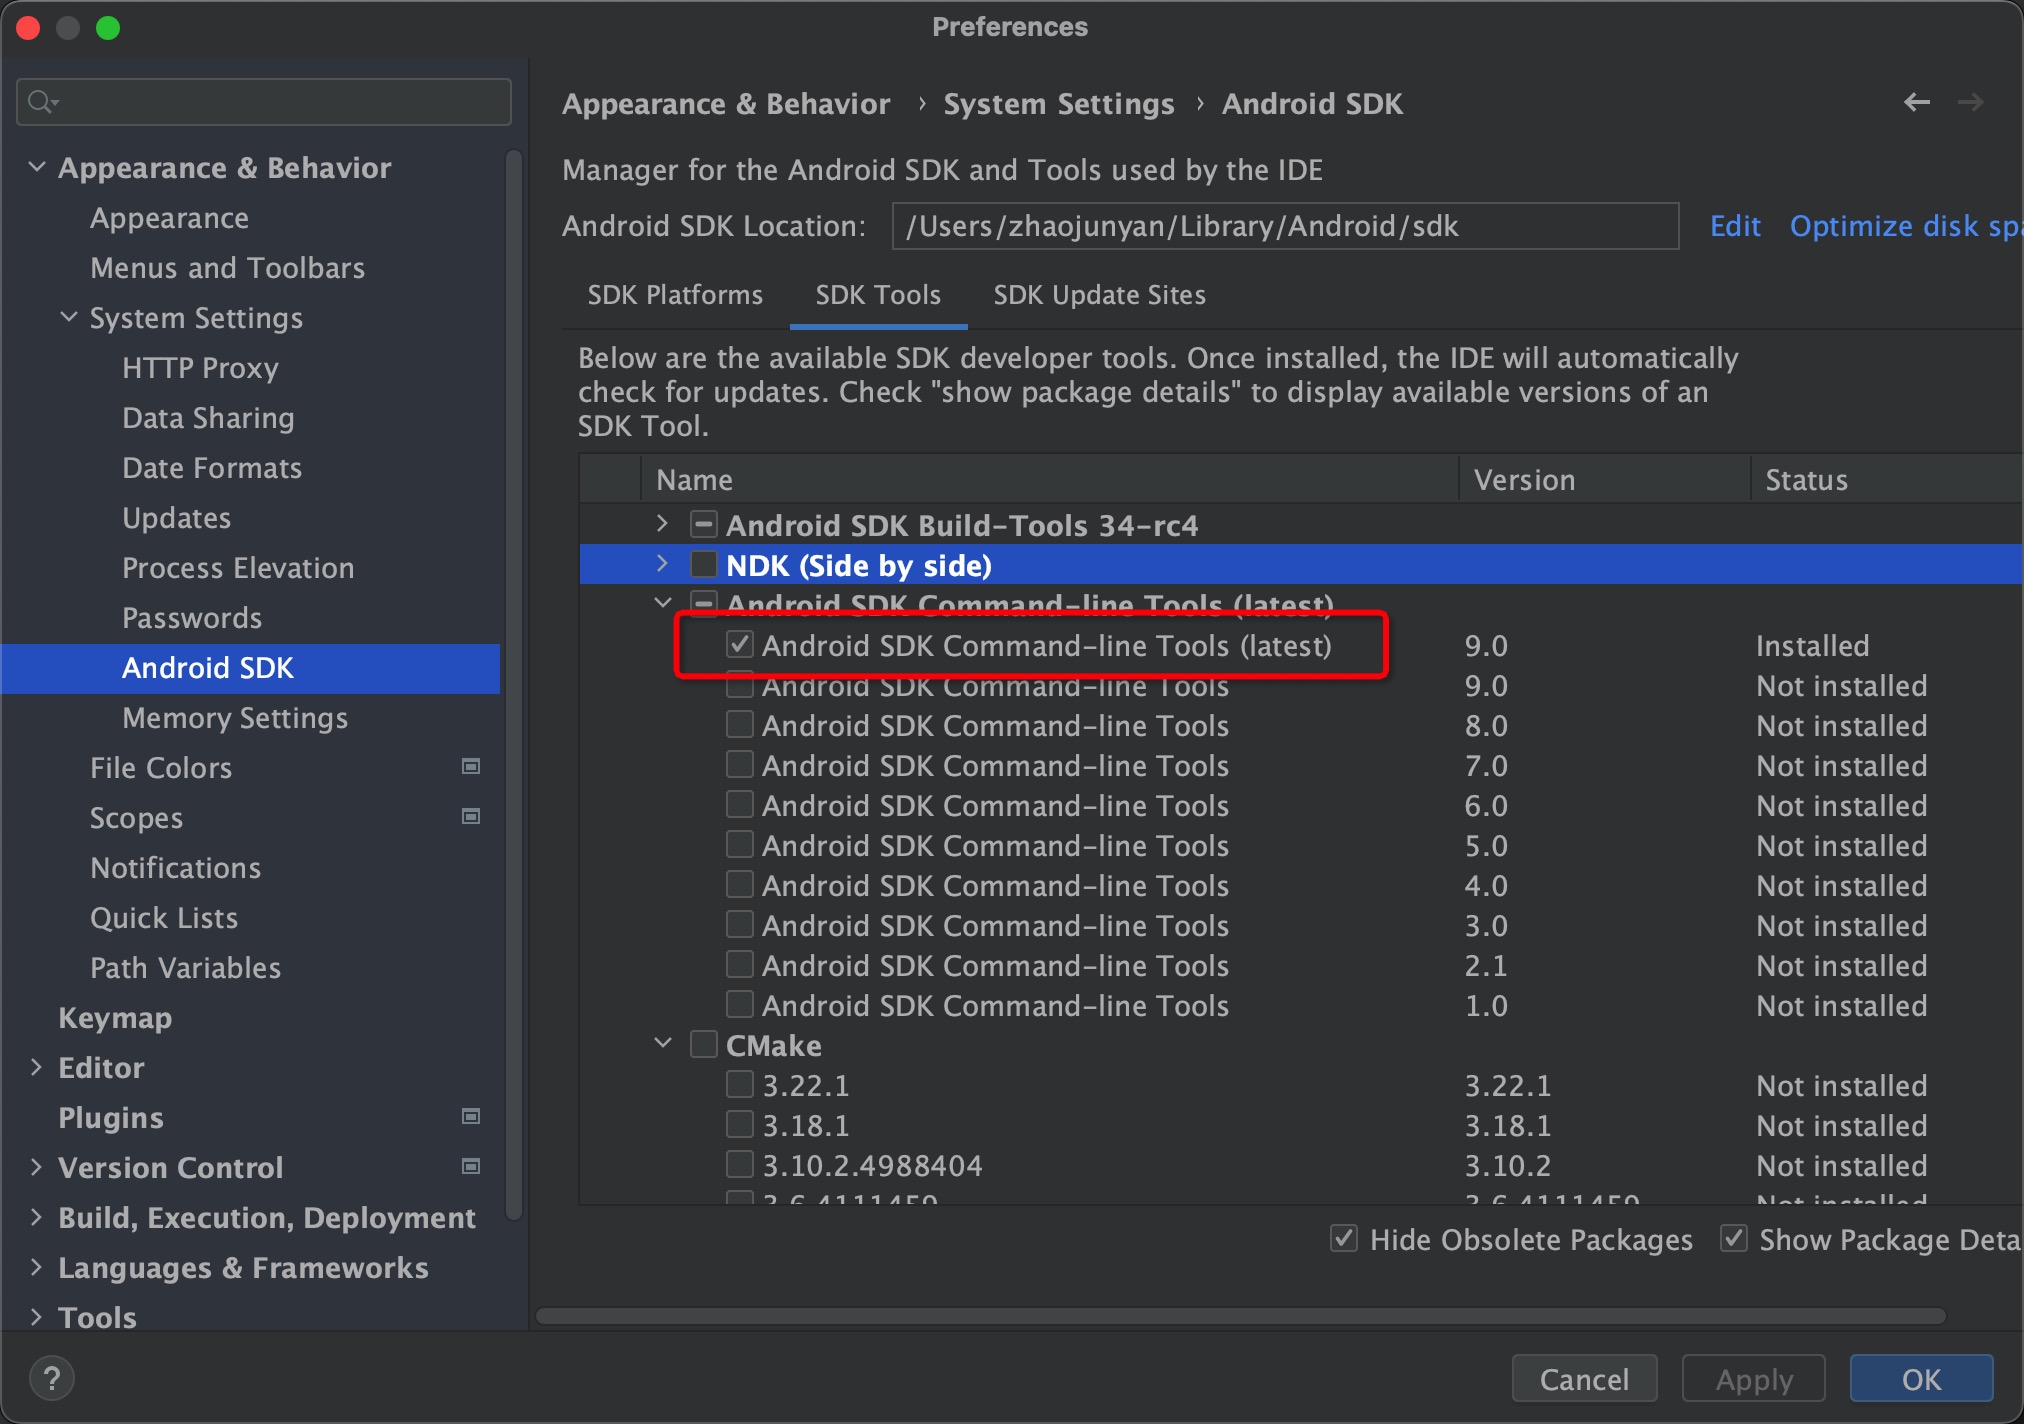Click the settings tree vertical scrollbar

514,685
